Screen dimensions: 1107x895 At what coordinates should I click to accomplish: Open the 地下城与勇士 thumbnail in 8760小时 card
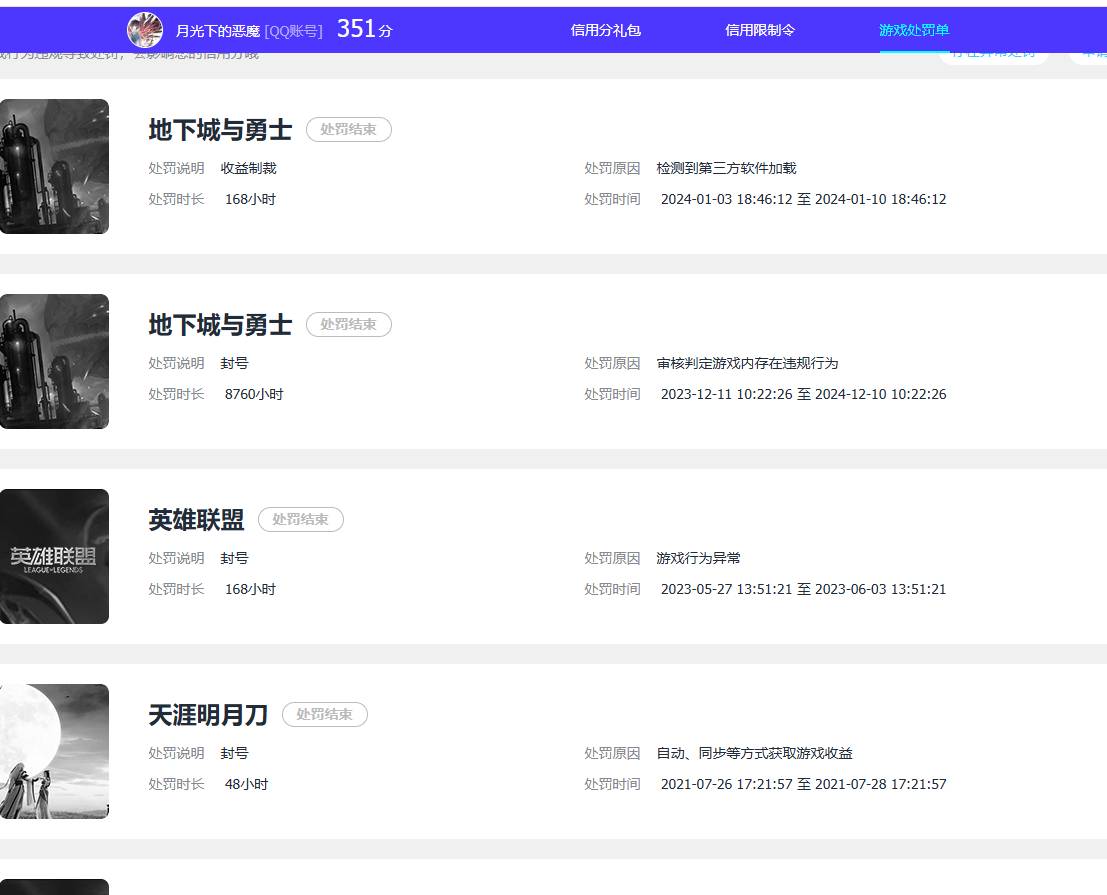pyautogui.click(x=54, y=361)
